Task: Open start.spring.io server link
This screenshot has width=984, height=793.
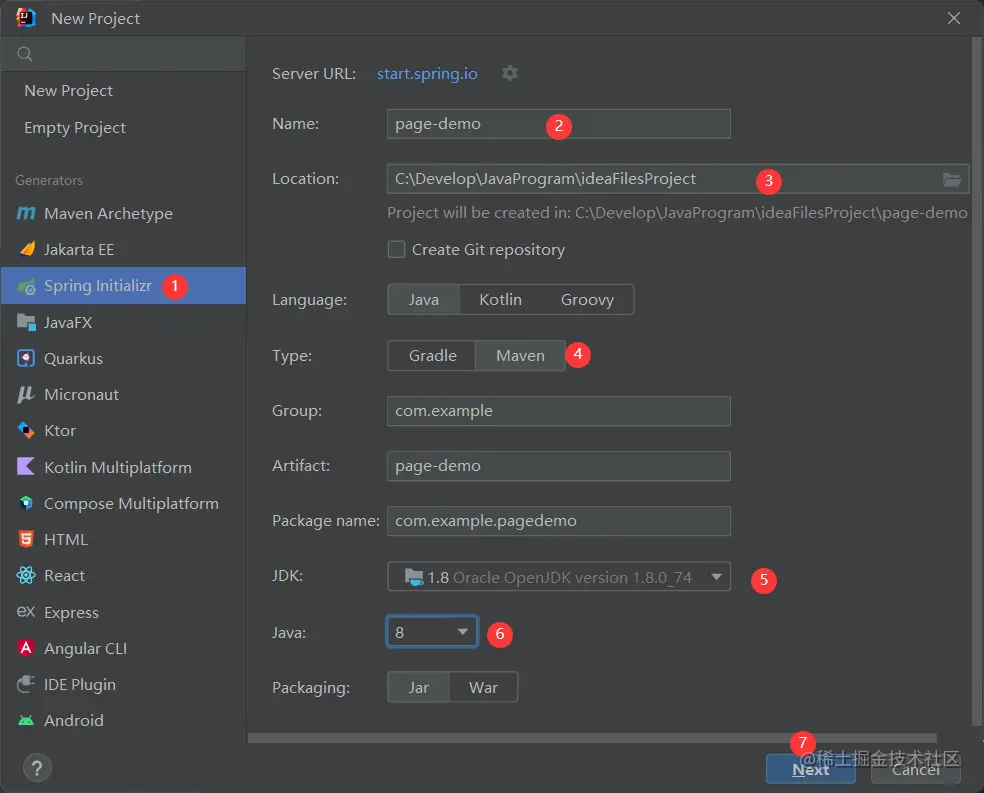Action: [427, 73]
